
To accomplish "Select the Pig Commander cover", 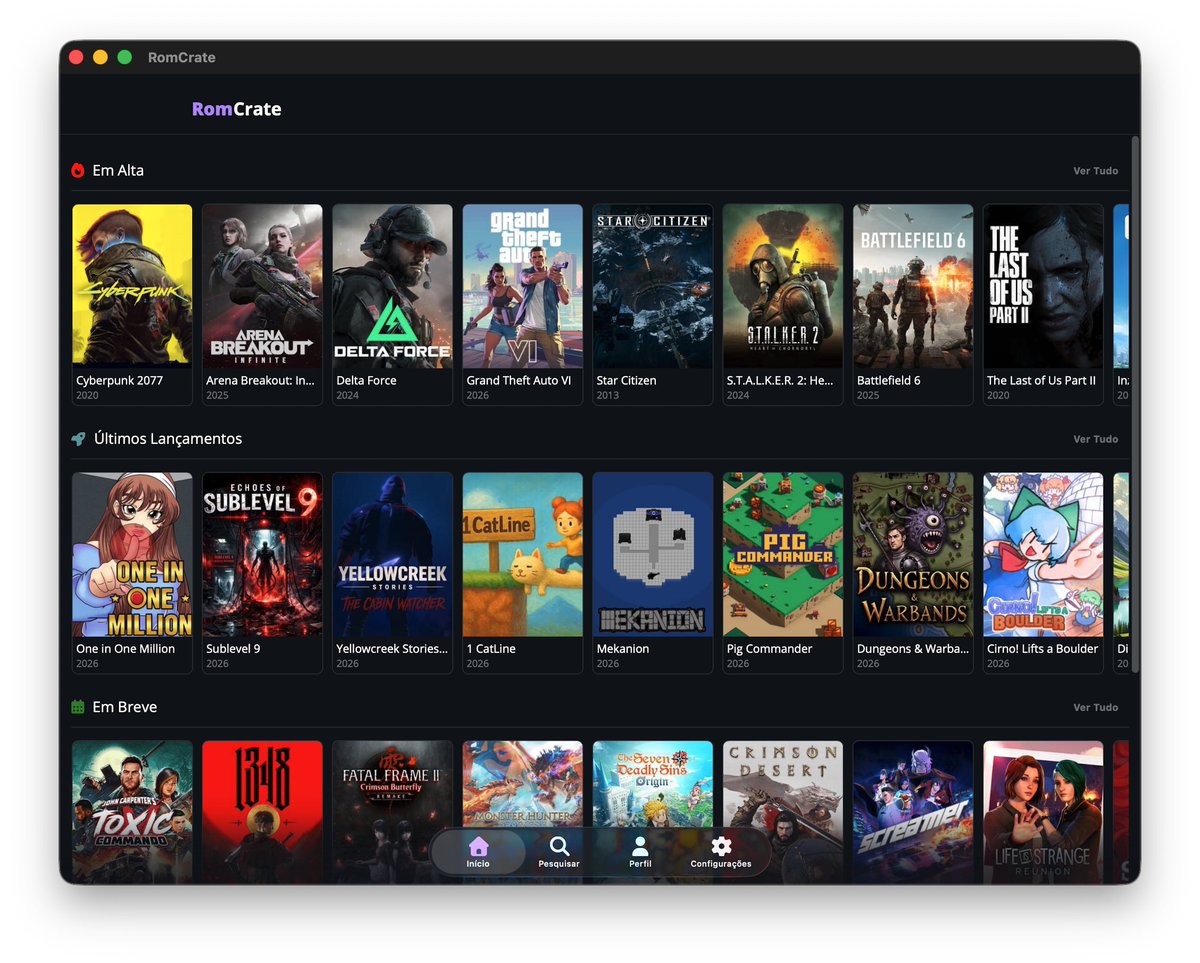I will (783, 554).
